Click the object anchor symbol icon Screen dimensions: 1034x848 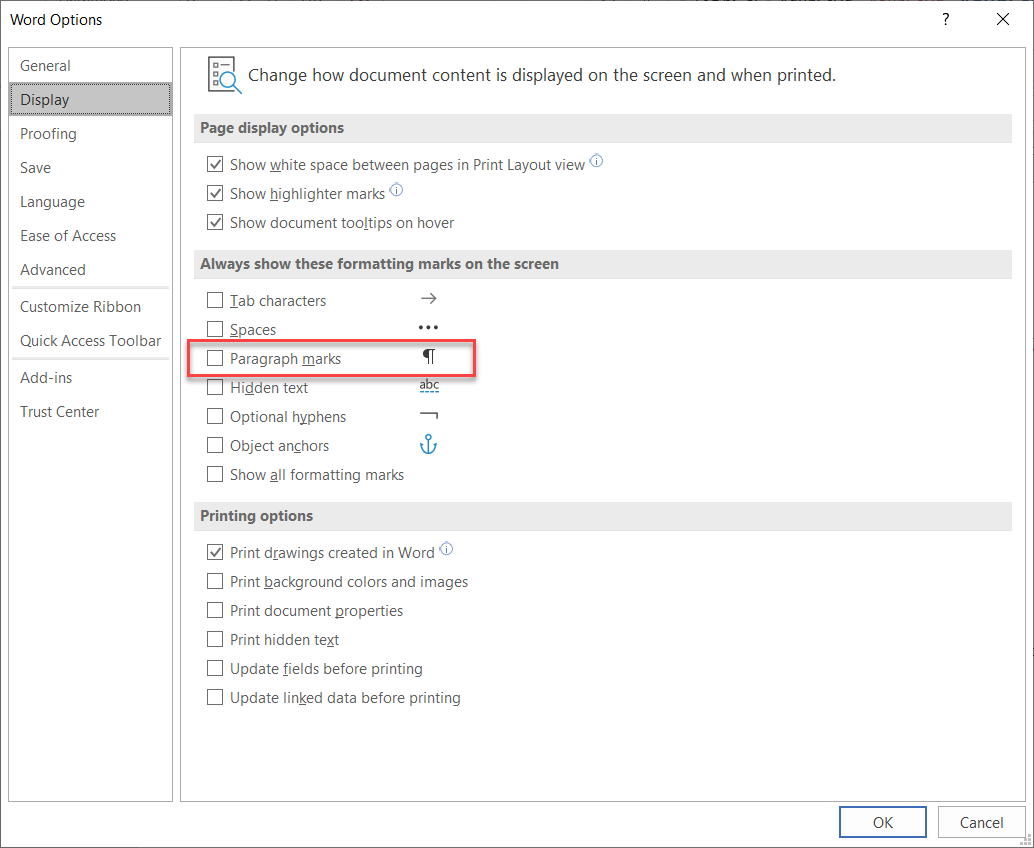click(428, 446)
